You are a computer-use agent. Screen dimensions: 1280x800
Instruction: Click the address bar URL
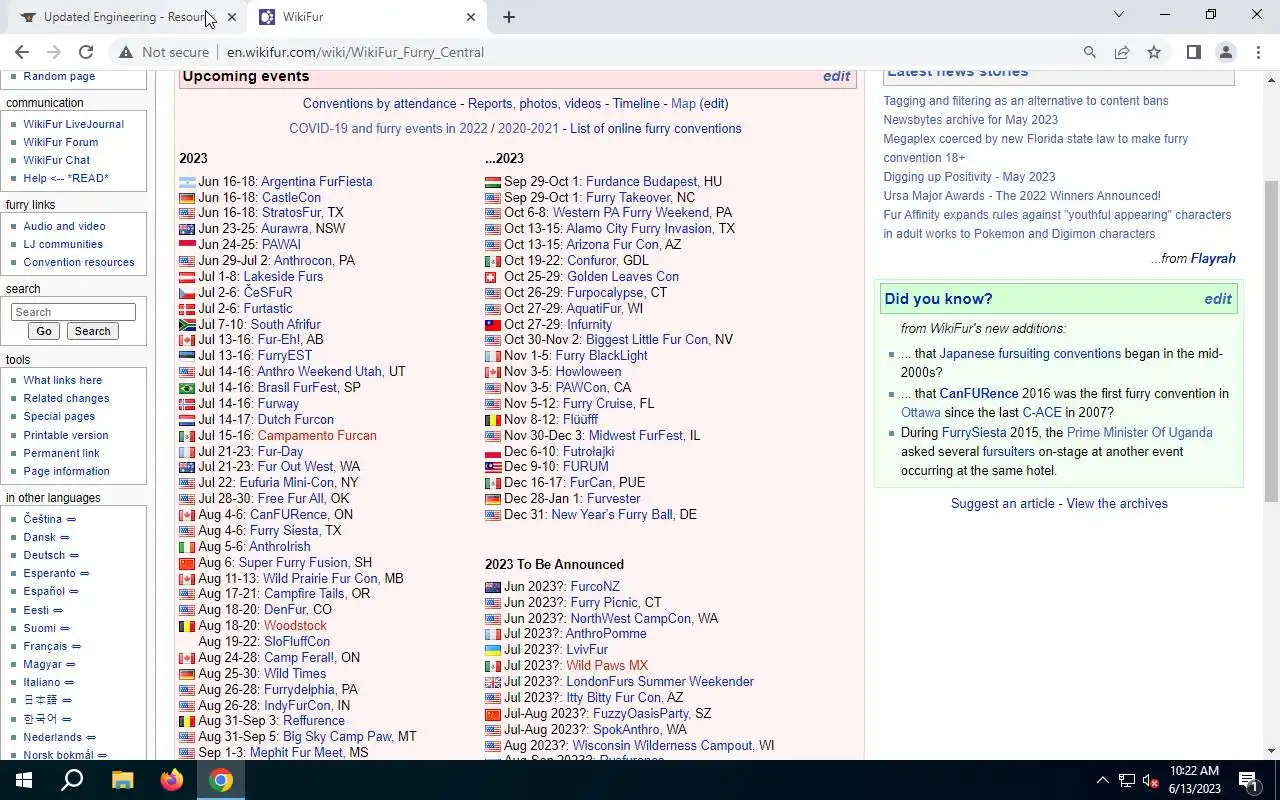355,52
